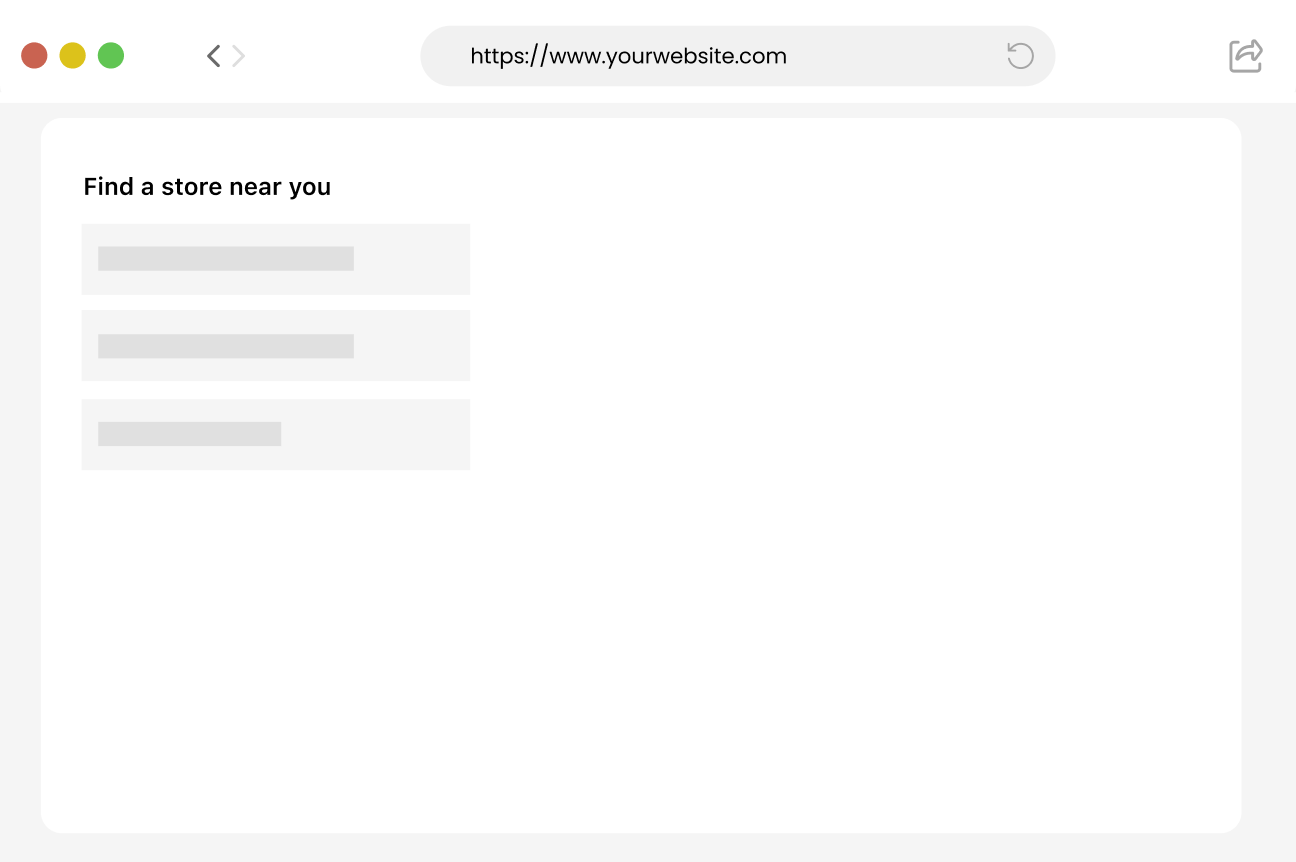Close the window with the red button
1296x862 pixels.
click(x=34, y=56)
